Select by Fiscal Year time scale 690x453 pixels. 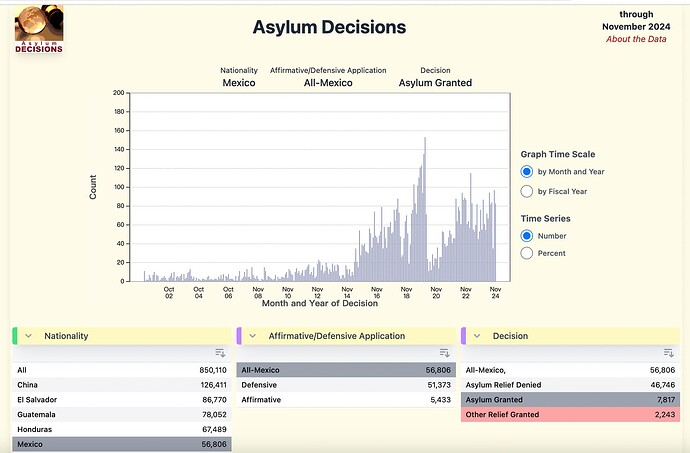pyautogui.click(x=526, y=191)
